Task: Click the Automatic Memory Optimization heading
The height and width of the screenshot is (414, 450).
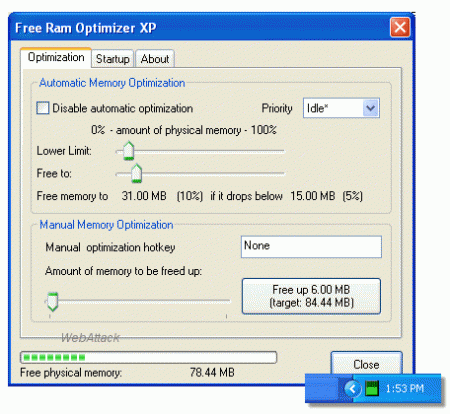Action: [112, 83]
